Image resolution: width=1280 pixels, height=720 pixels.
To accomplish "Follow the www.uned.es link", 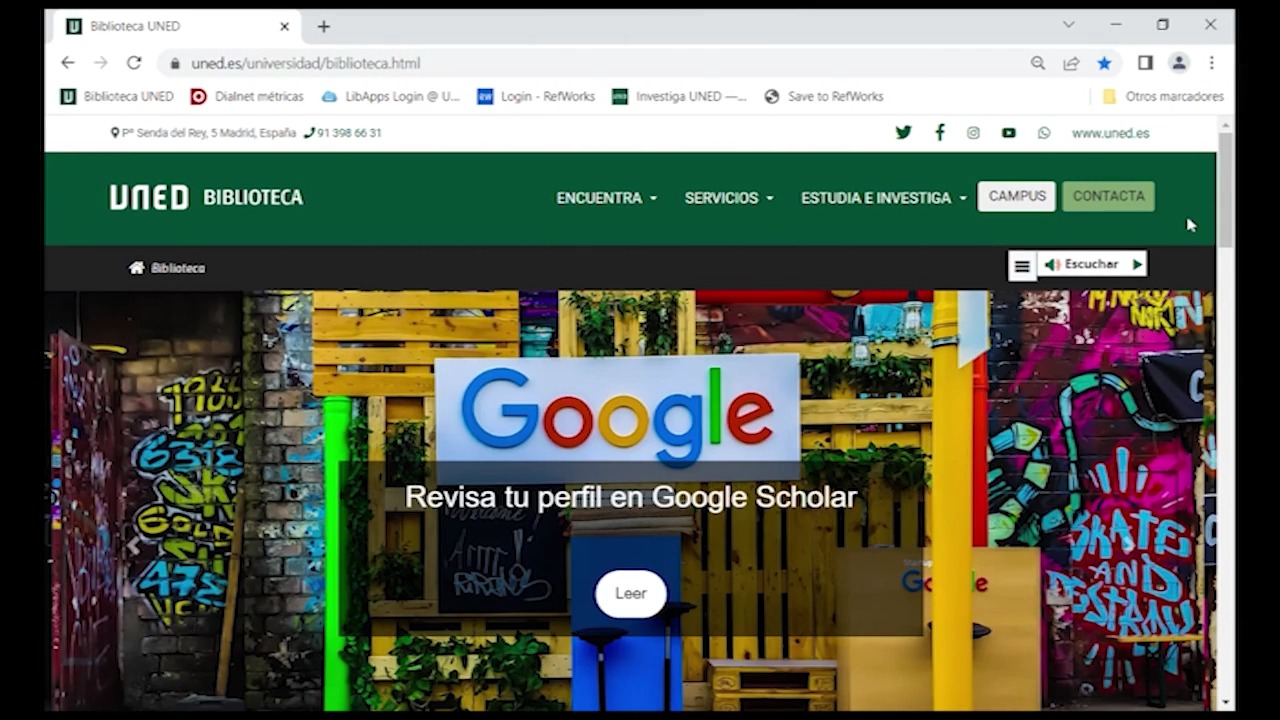I will (x=1110, y=133).
